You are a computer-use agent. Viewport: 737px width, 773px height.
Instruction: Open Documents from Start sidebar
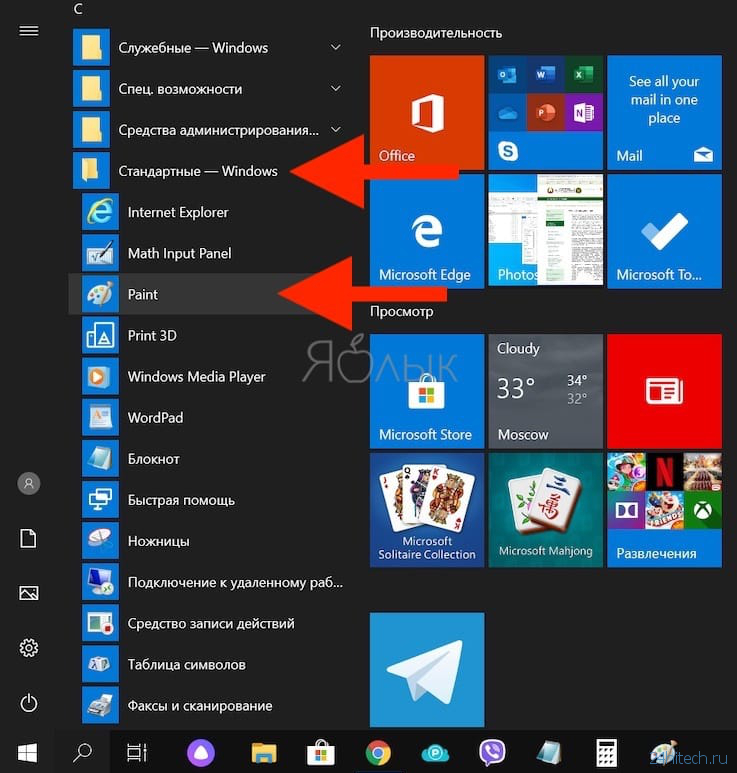pos(29,538)
